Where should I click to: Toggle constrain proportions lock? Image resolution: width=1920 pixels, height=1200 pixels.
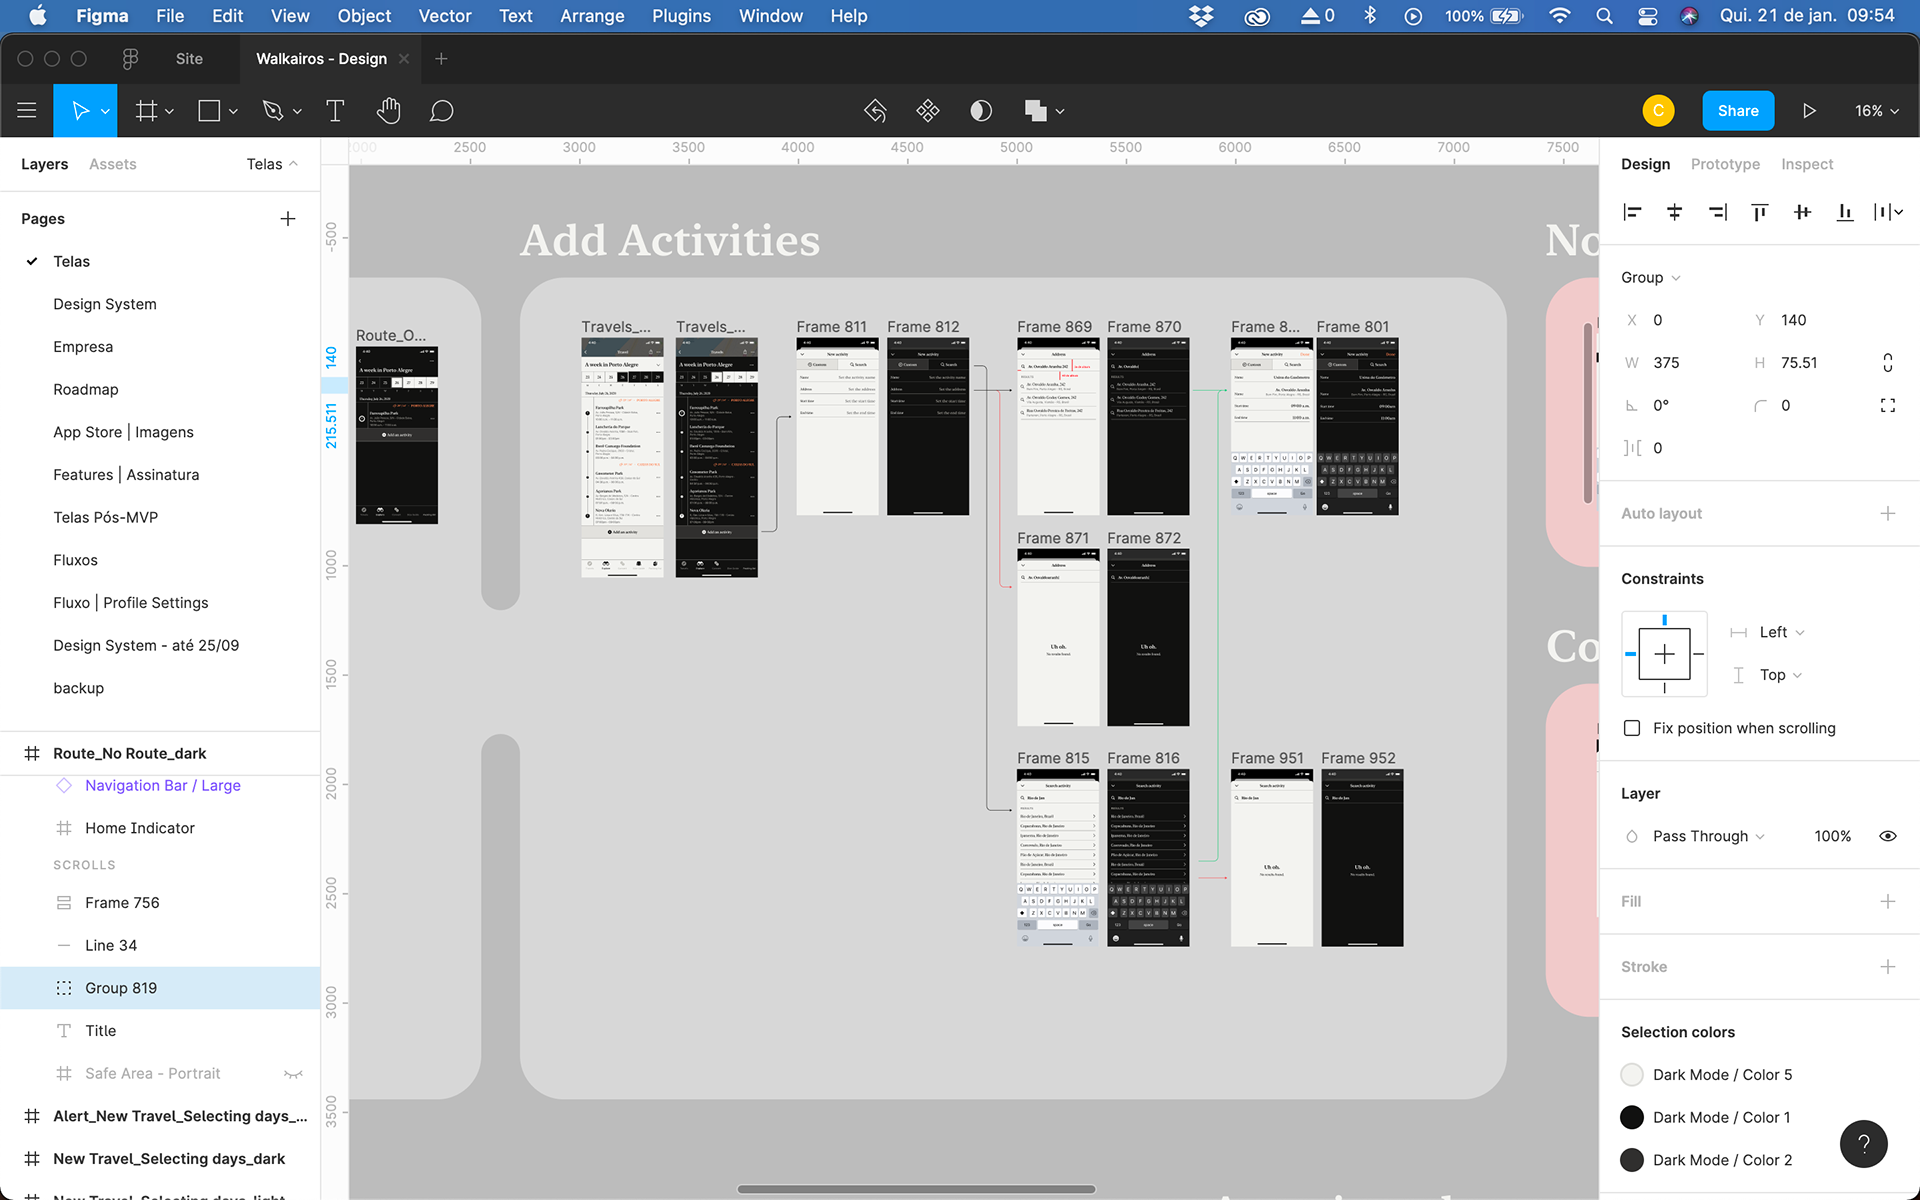pyautogui.click(x=1888, y=362)
